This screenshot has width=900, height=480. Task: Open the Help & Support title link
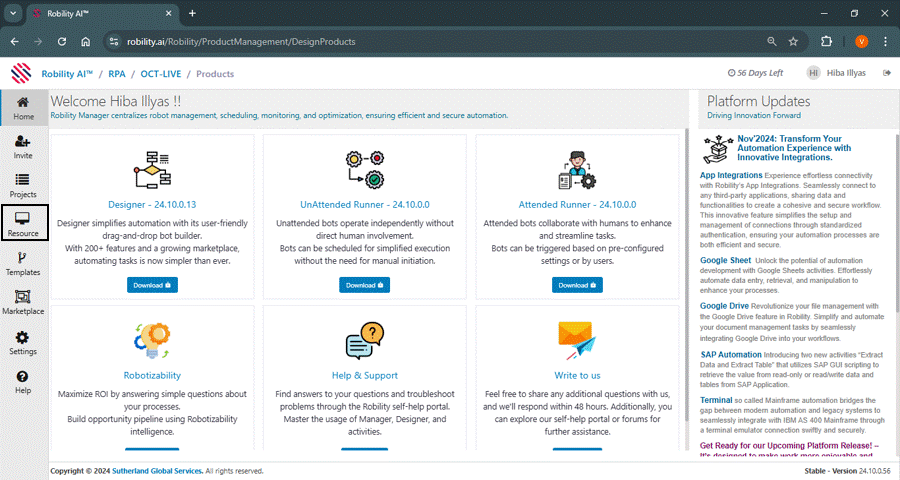coord(364,376)
